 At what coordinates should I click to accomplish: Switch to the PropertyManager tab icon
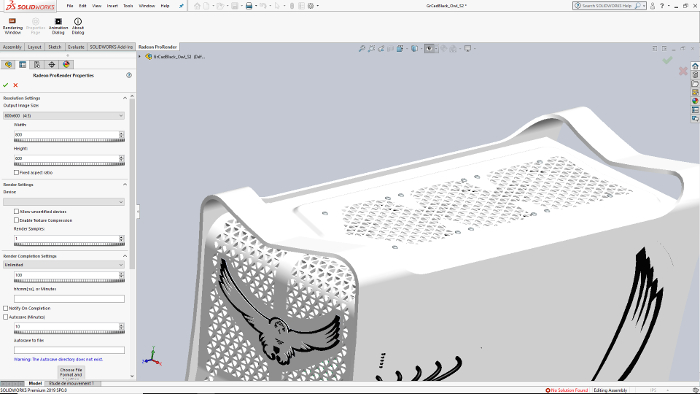tap(22, 65)
